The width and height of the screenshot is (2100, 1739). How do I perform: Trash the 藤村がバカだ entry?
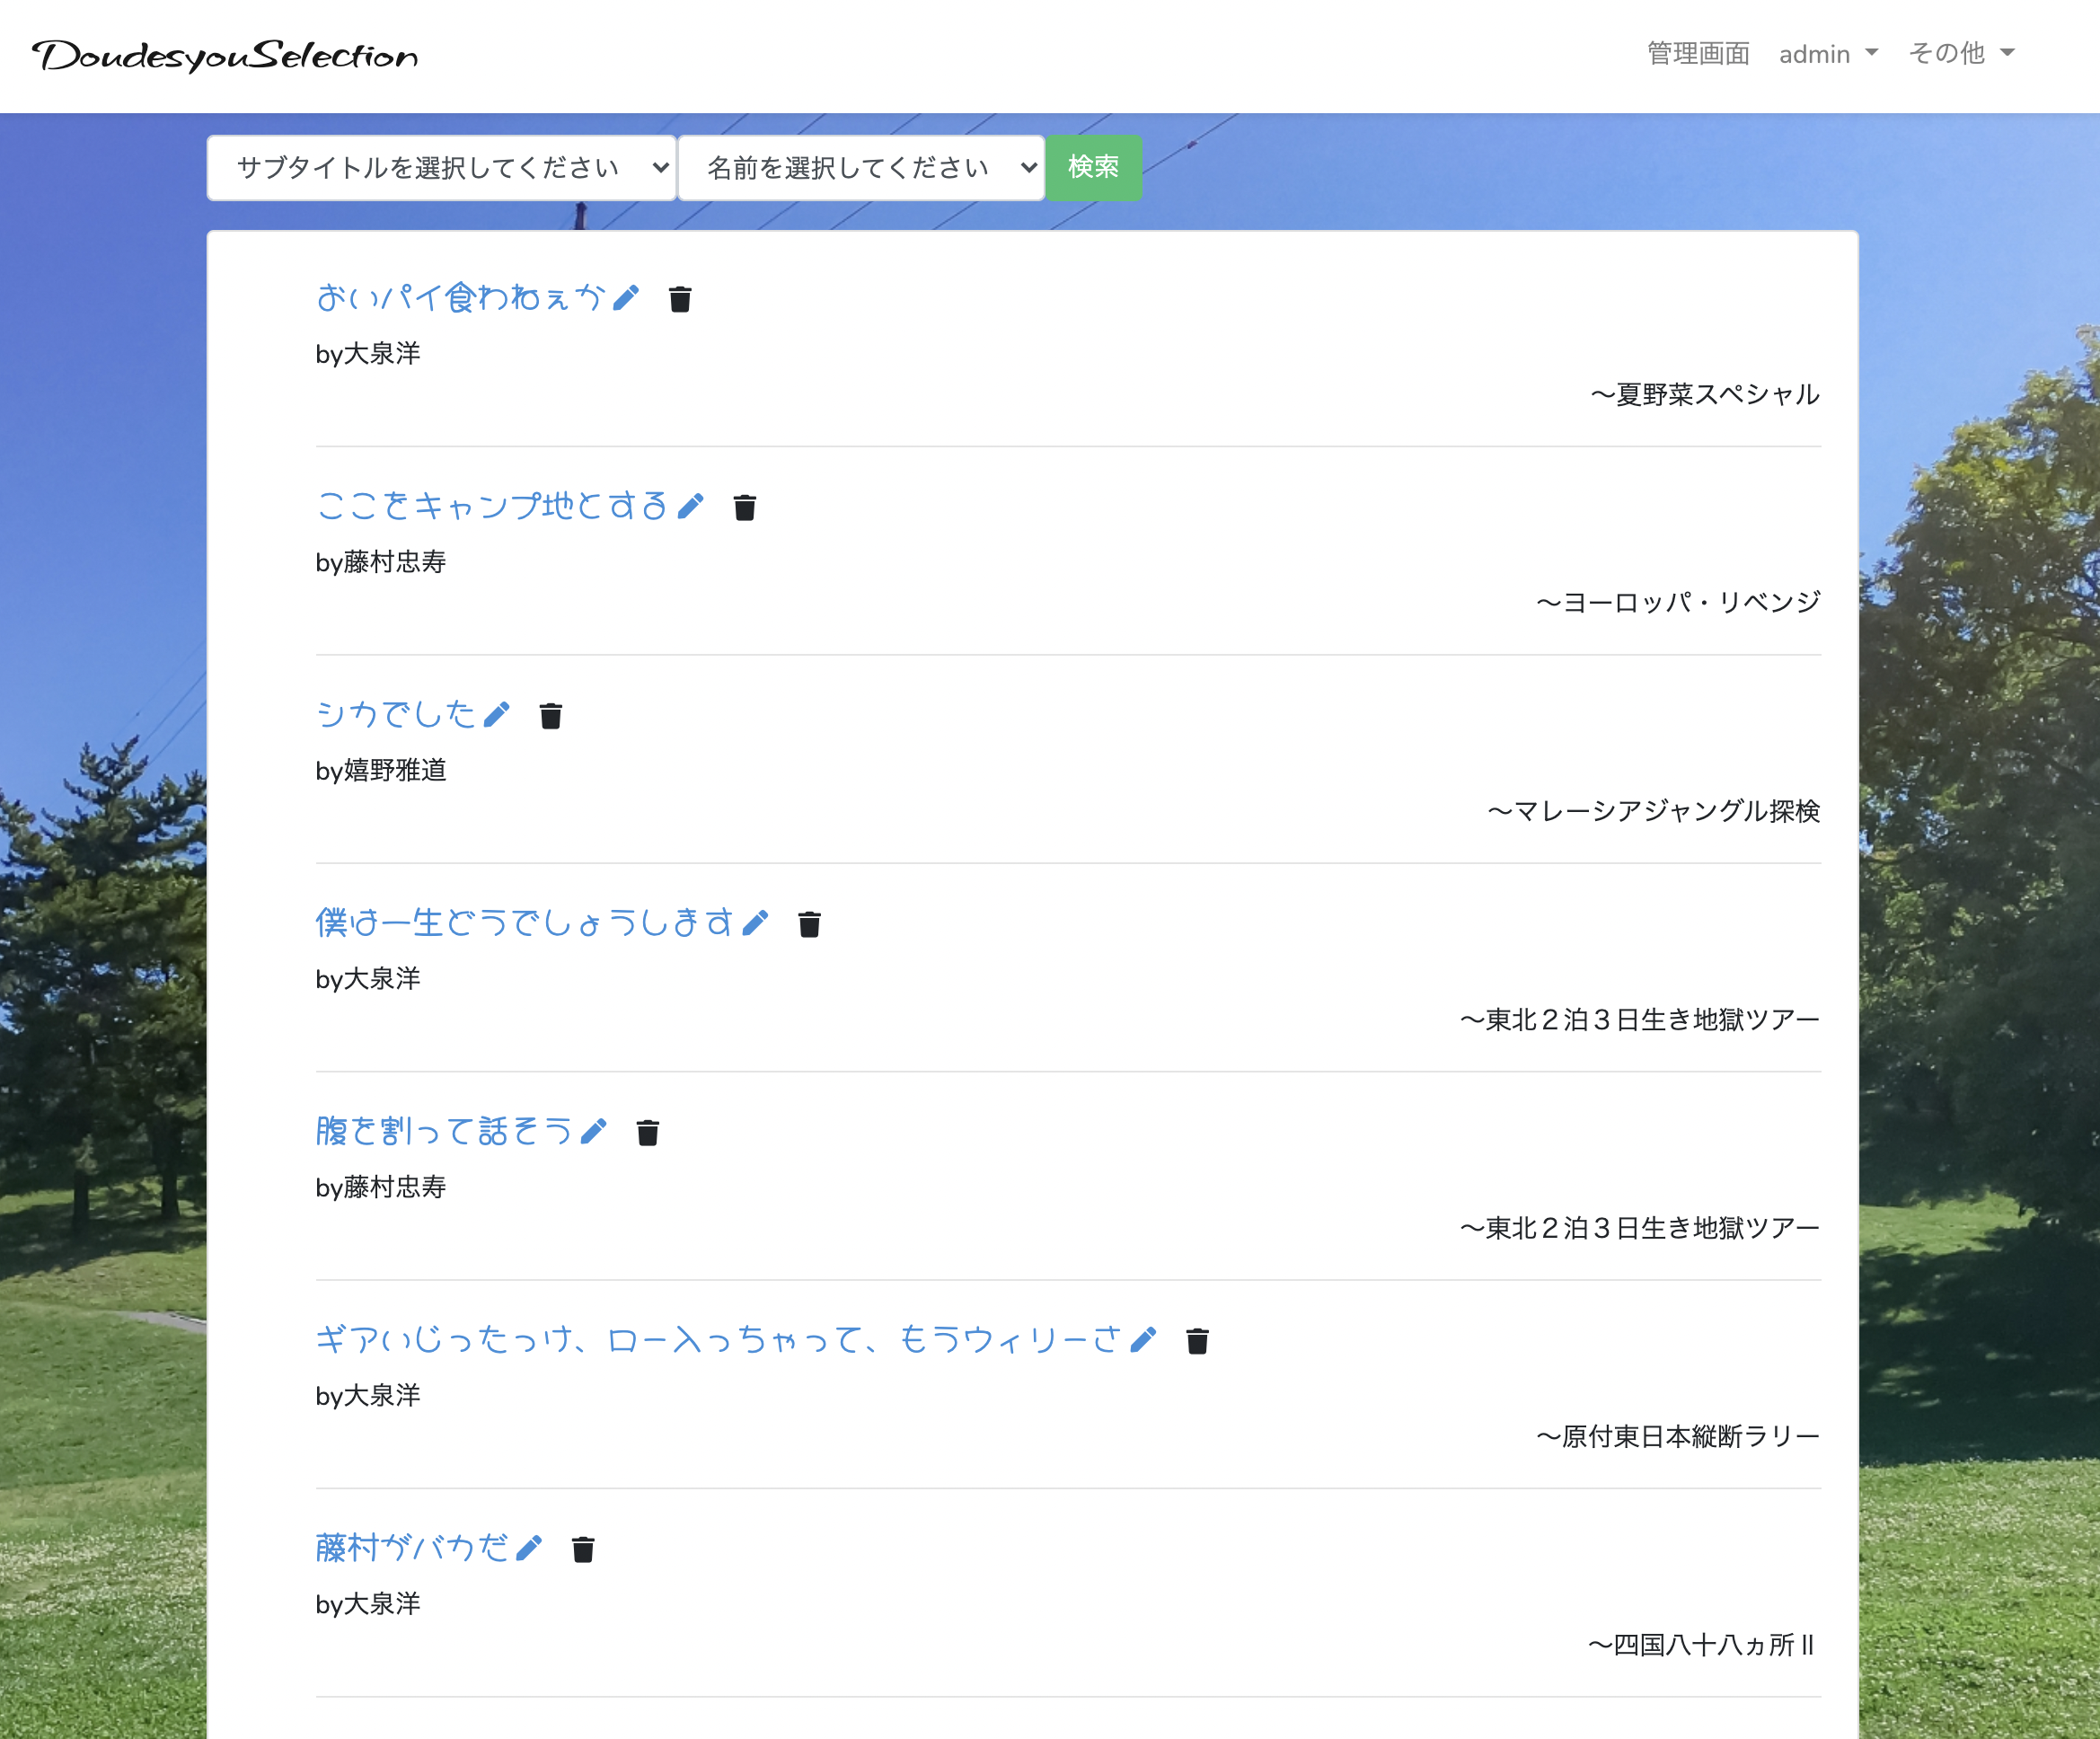[583, 1549]
